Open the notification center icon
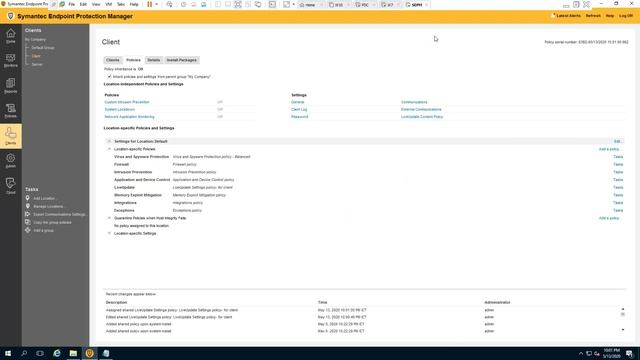The height and width of the screenshot is (360, 640). 629,353
